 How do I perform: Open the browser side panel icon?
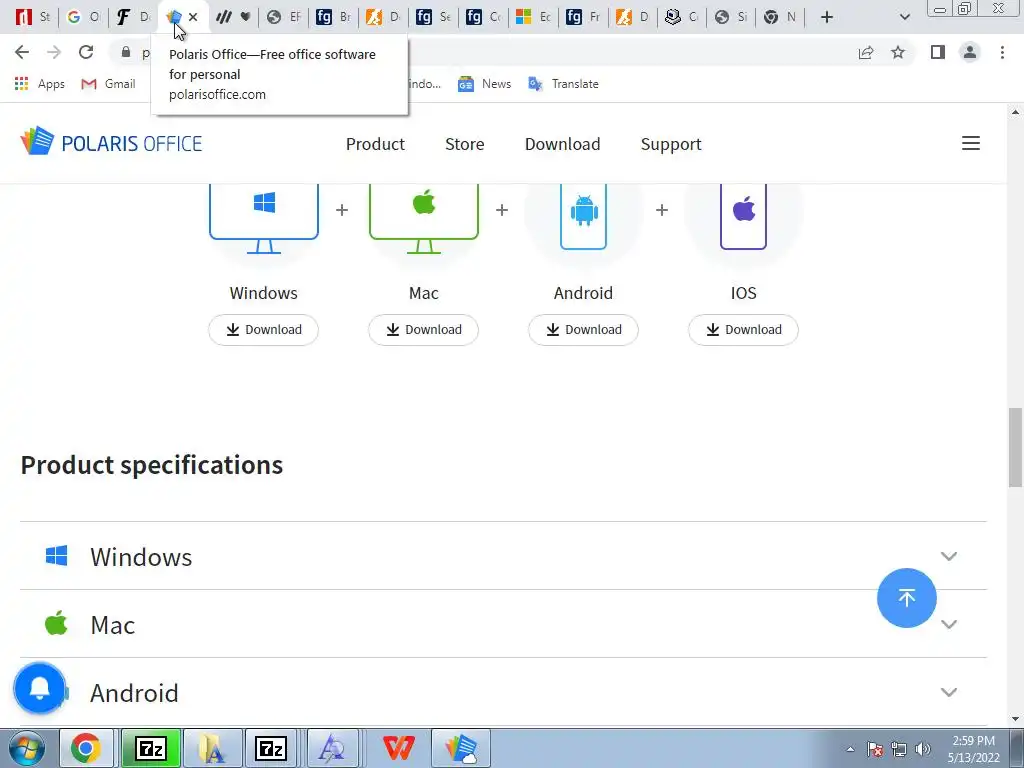point(938,52)
